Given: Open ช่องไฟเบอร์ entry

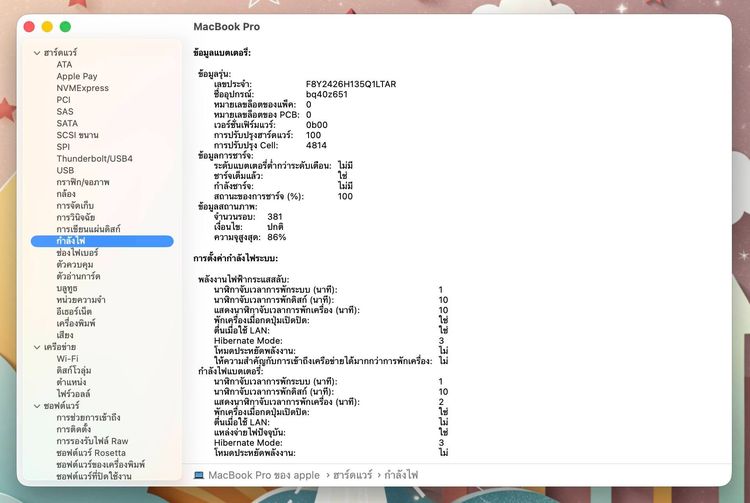Looking at the screenshot, I should pyautogui.click(x=77, y=252).
